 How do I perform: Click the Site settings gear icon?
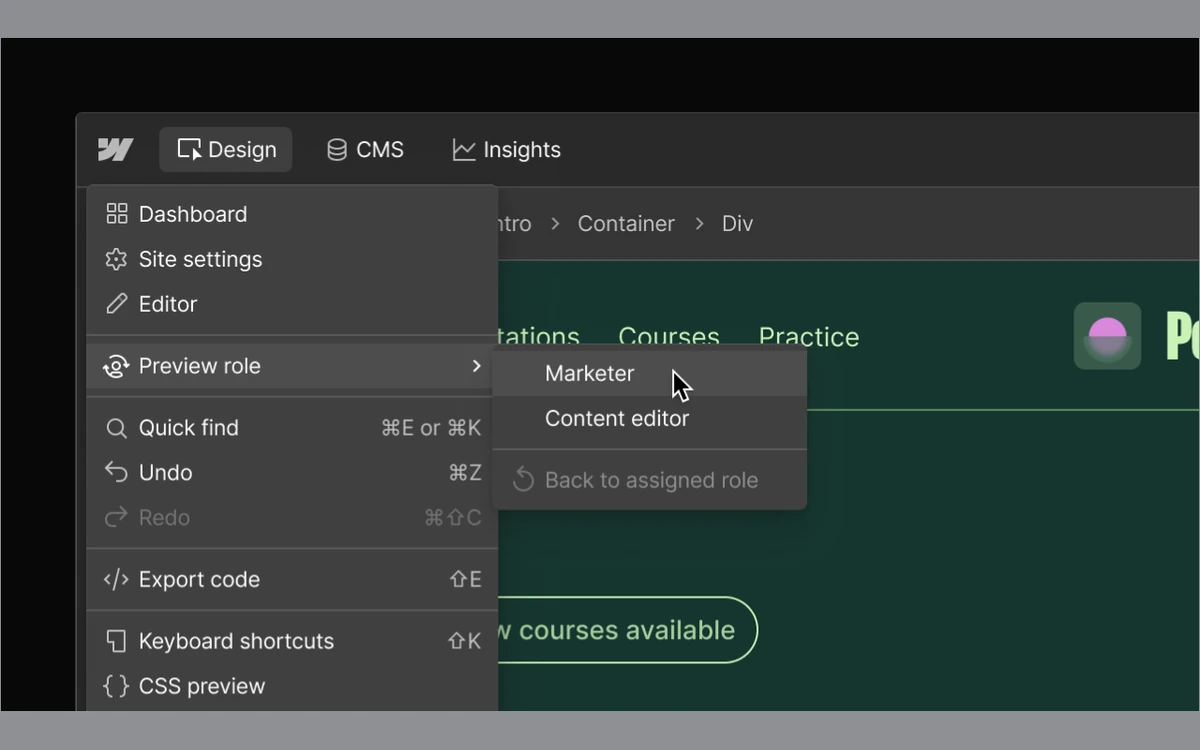117,259
